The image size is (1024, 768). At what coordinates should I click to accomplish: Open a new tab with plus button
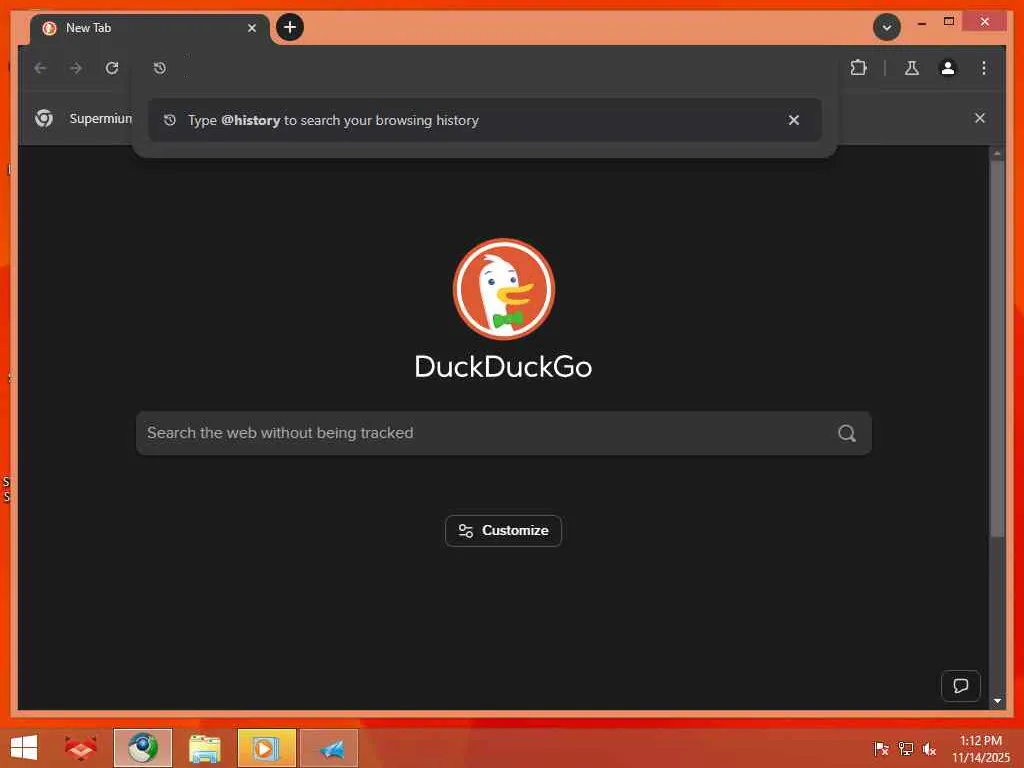[290, 27]
